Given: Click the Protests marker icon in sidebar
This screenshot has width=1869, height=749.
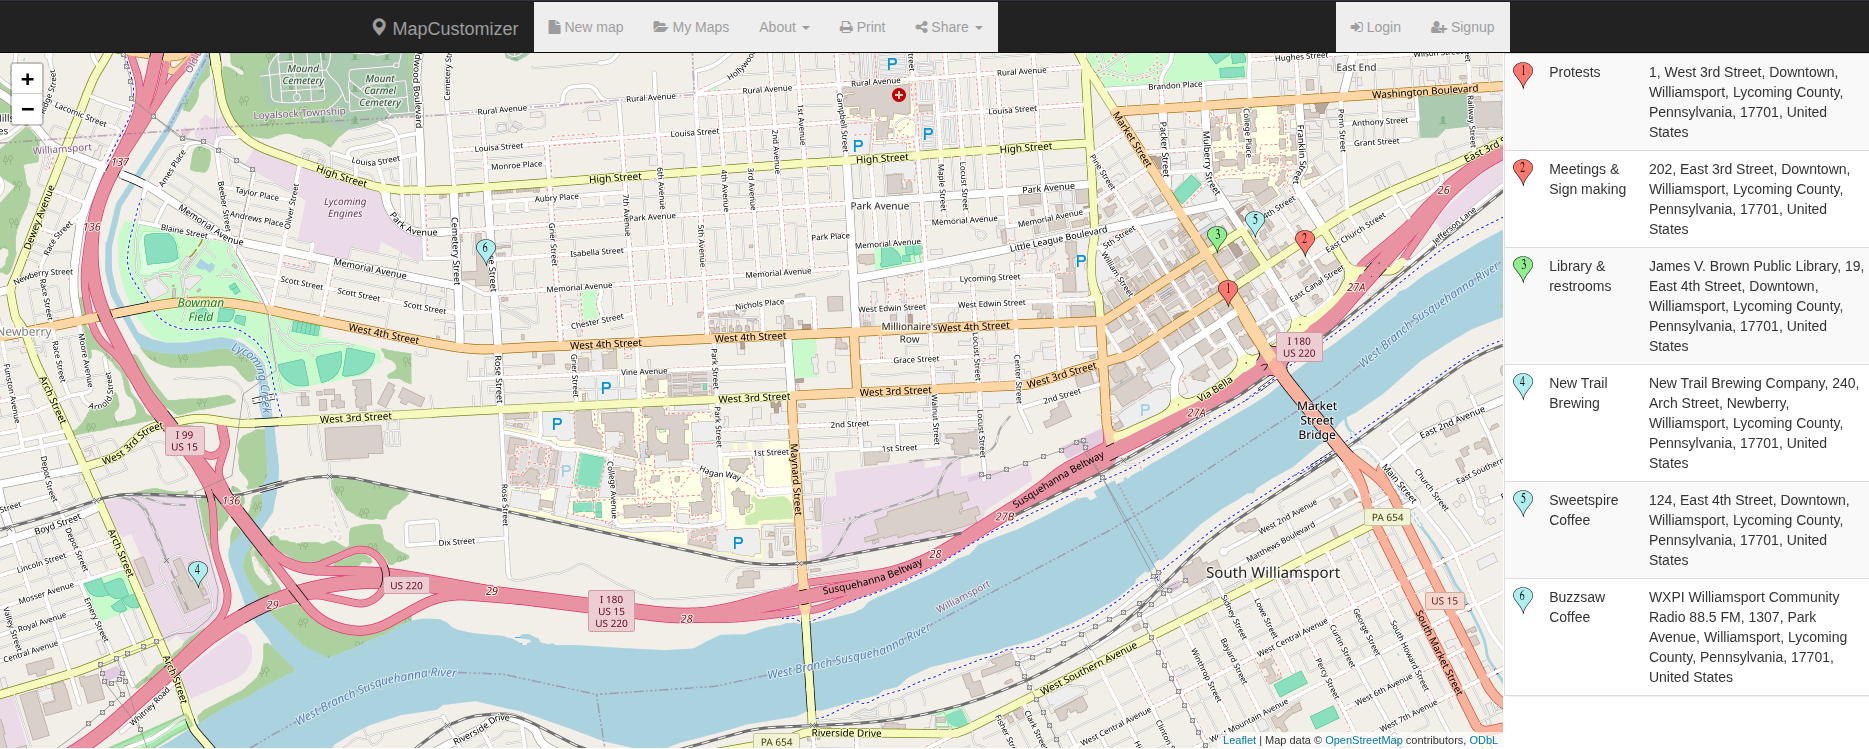Looking at the screenshot, I should [1522, 75].
